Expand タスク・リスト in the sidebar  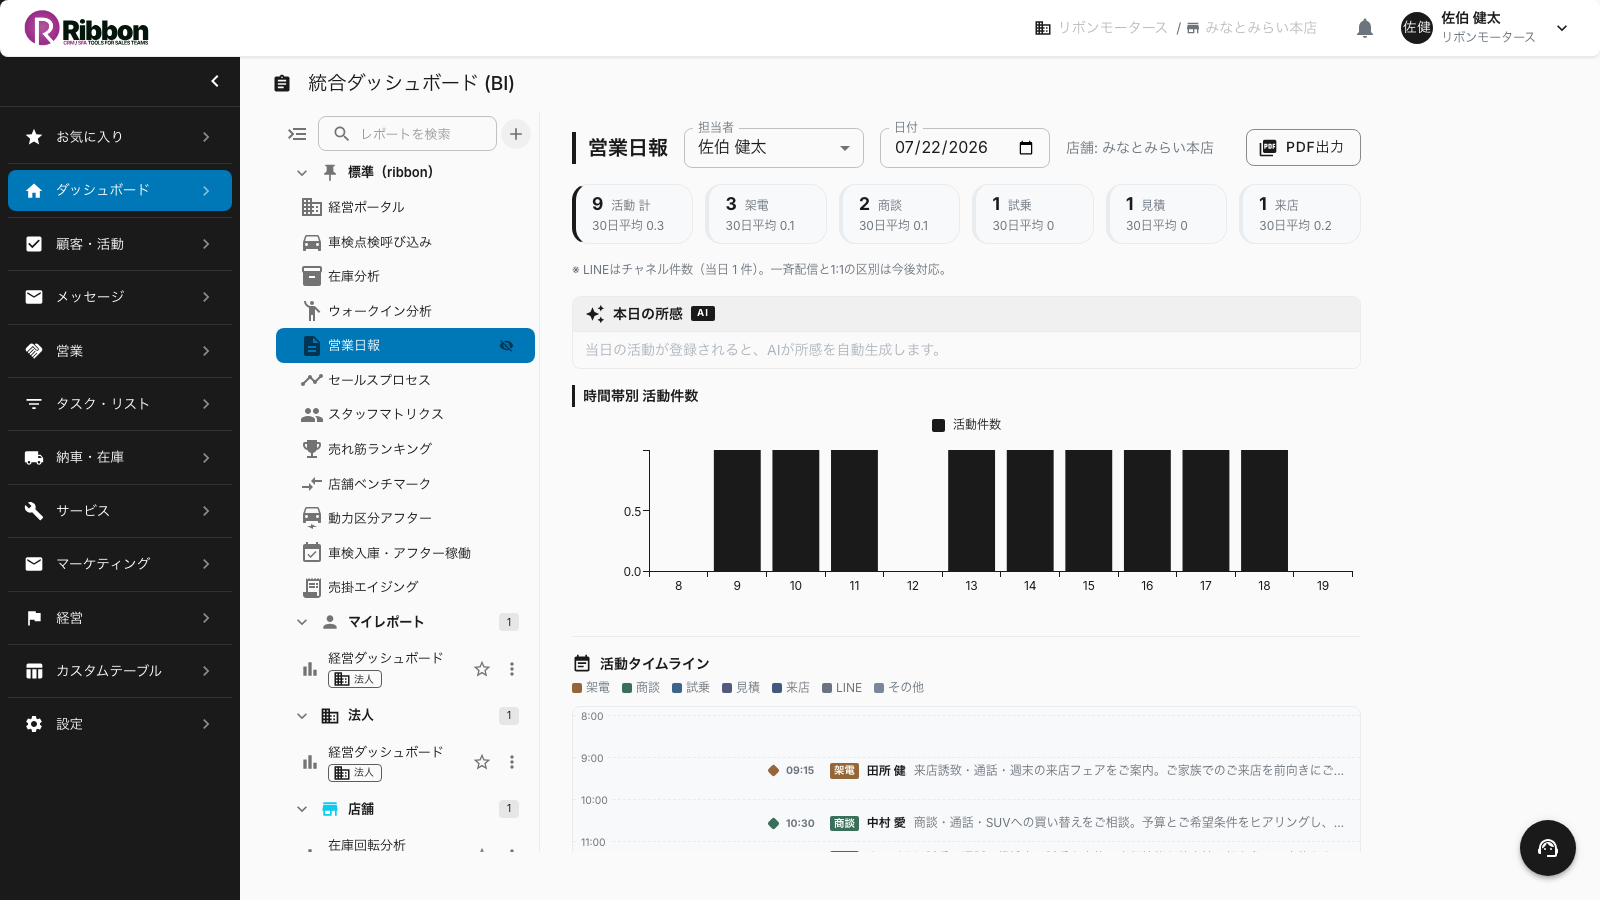[x=120, y=404]
